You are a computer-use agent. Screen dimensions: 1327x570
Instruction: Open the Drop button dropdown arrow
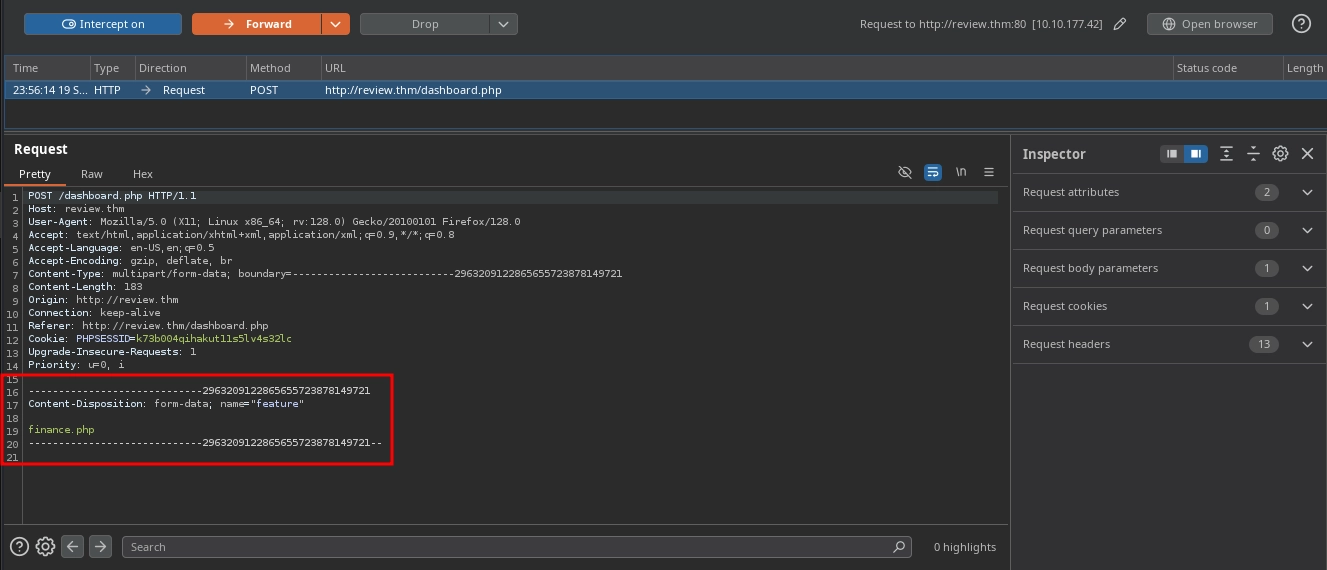503,24
